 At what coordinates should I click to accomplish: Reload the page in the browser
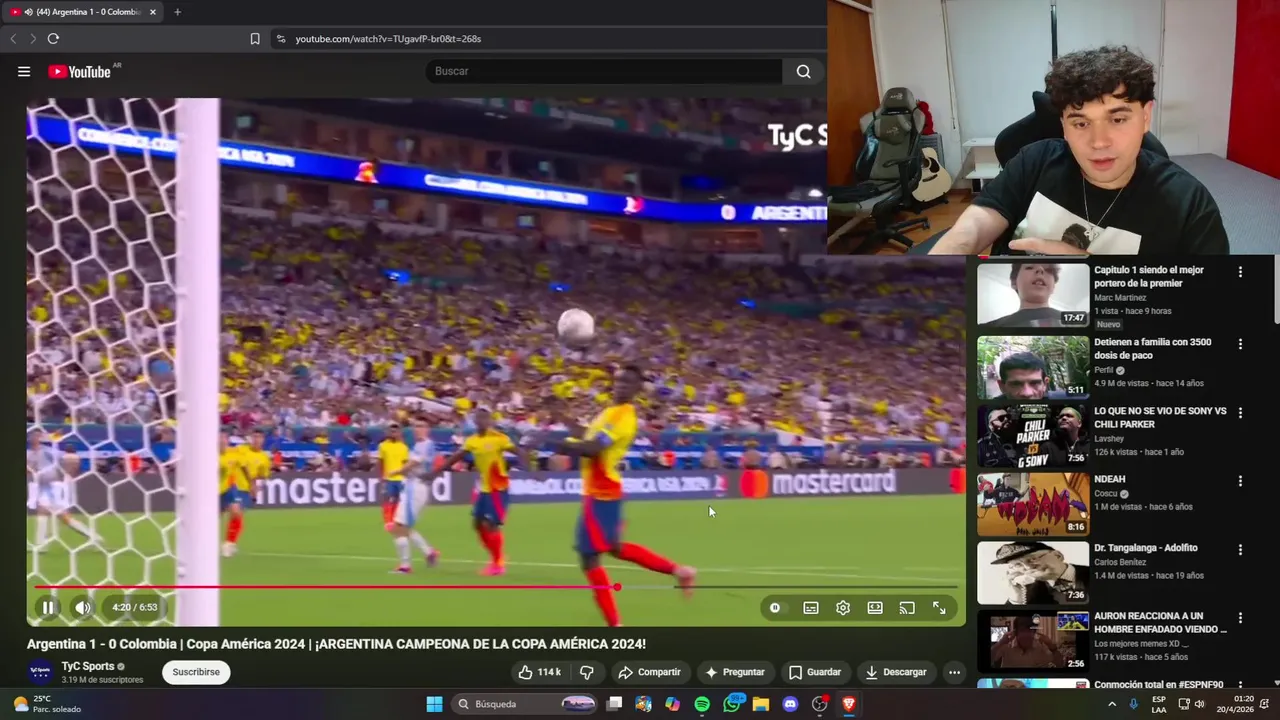coord(53,39)
